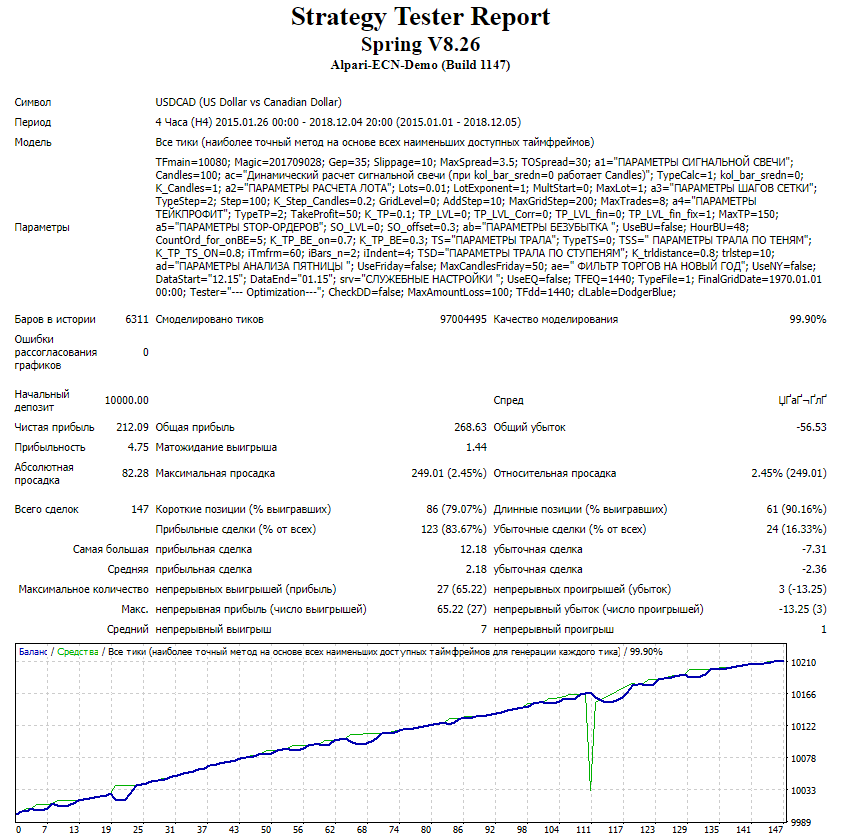This screenshot has width=845, height=836.
Task: Select the initial deposit value 10000.00
Action: [127, 400]
